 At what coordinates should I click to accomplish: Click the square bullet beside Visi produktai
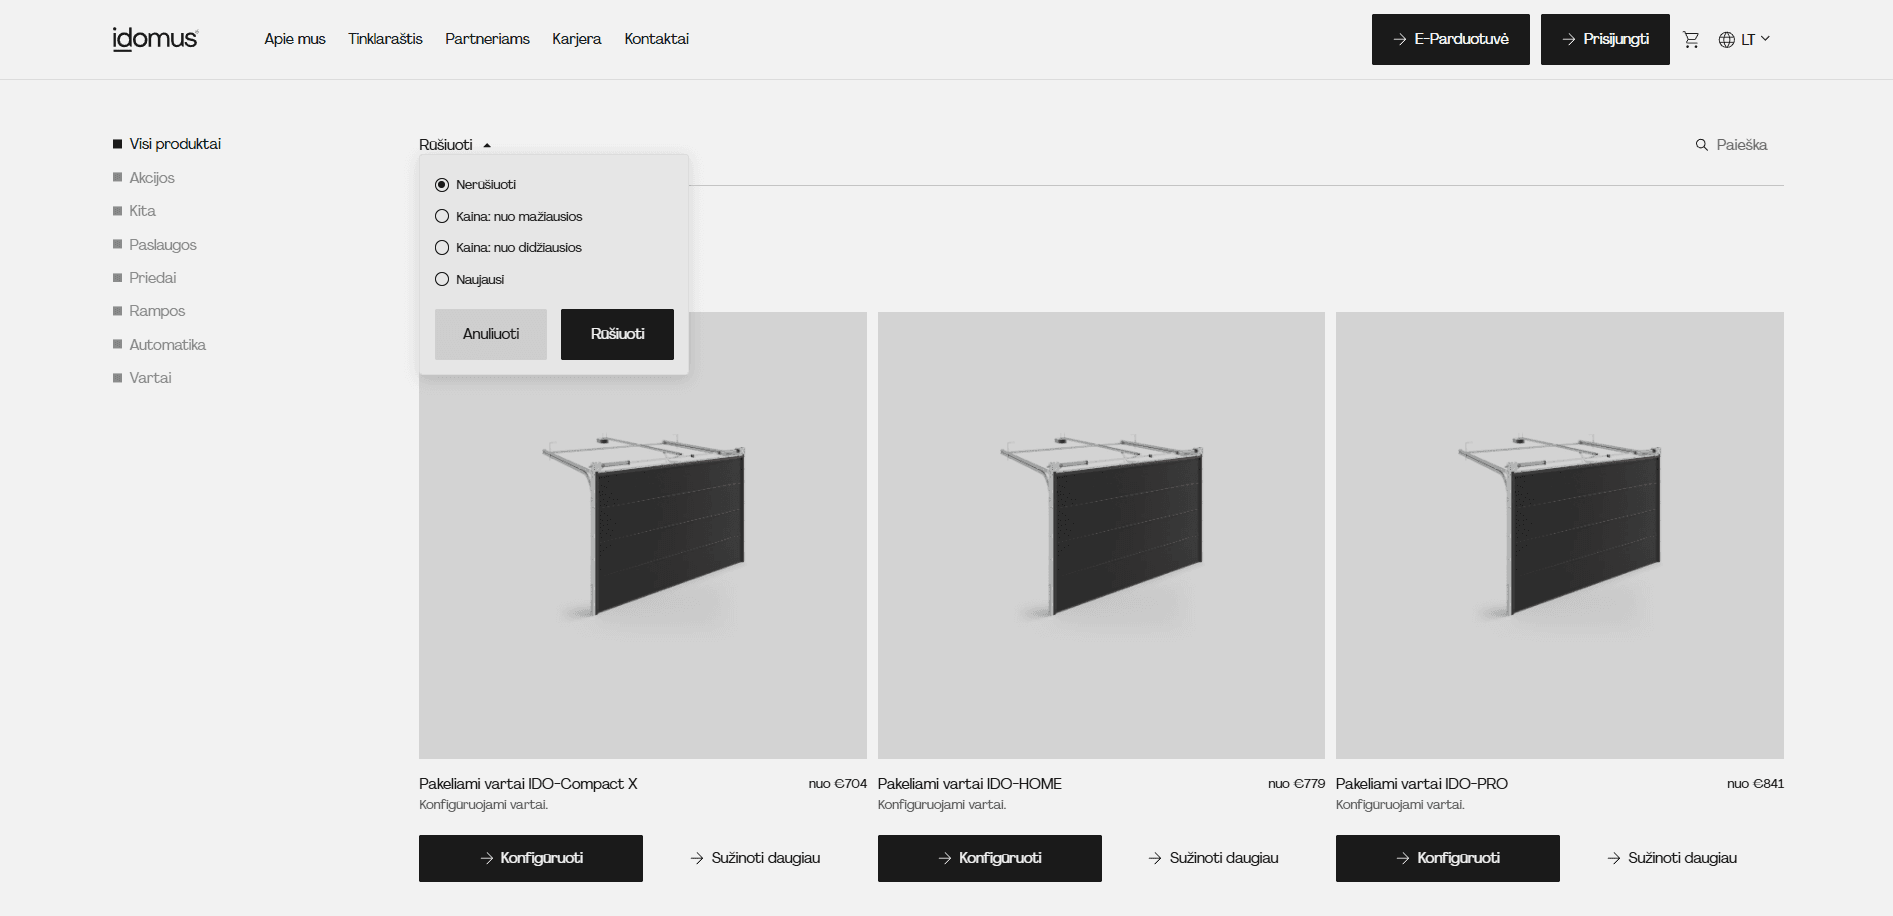click(x=117, y=144)
